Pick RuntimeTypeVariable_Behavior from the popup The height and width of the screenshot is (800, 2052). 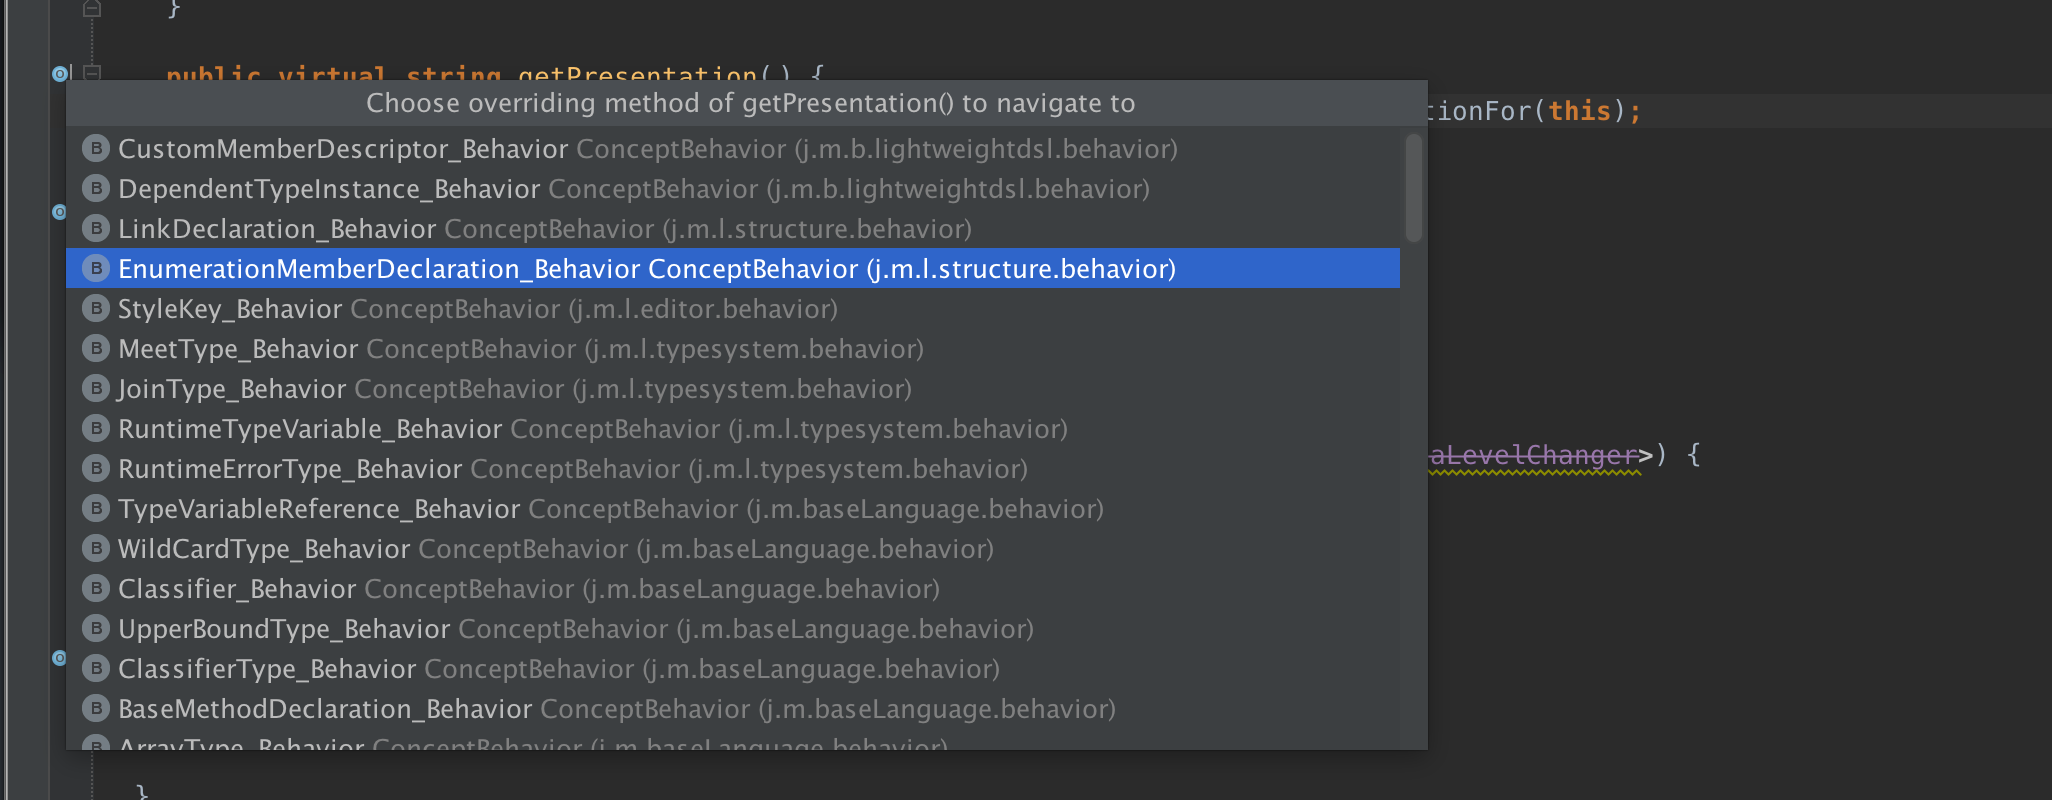[310, 429]
